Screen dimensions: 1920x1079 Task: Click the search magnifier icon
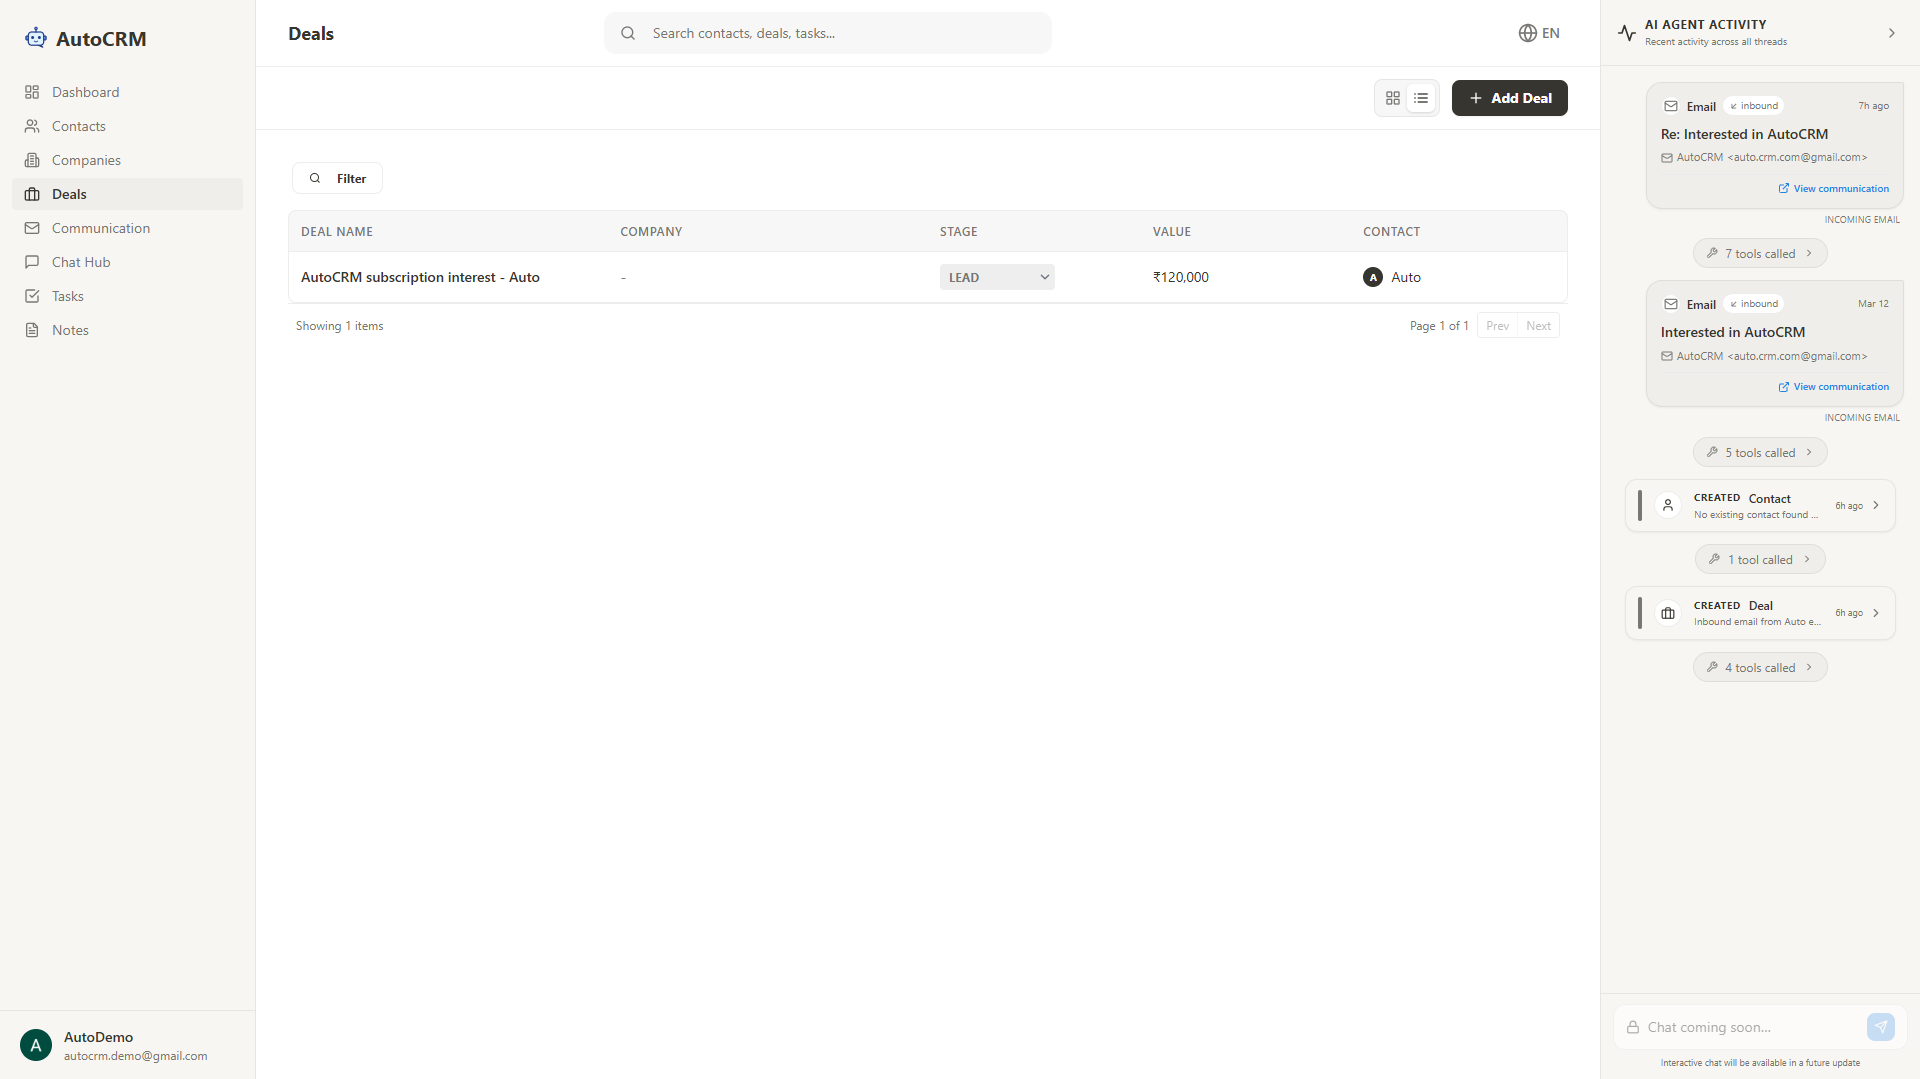coord(628,33)
